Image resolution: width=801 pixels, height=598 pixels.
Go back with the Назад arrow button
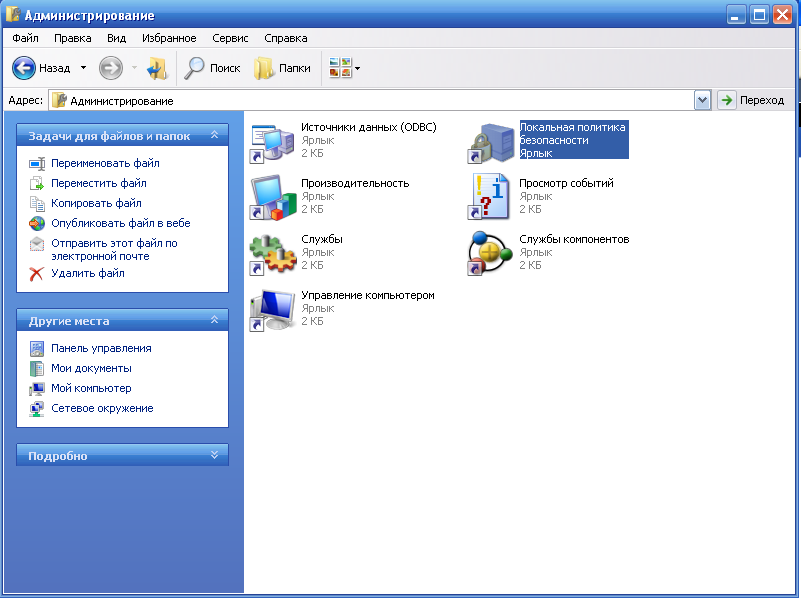pyautogui.click(x=23, y=68)
